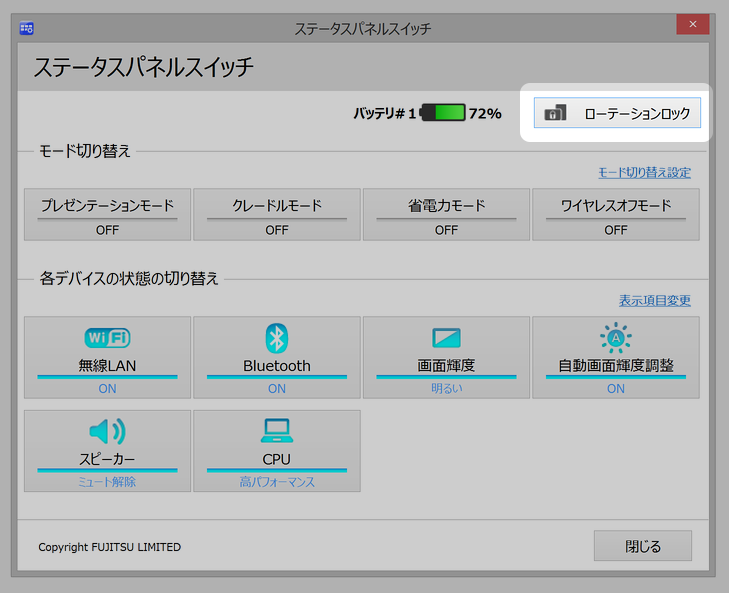Click the auto brightness sun icon
This screenshot has height=593, width=729.
[615, 338]
